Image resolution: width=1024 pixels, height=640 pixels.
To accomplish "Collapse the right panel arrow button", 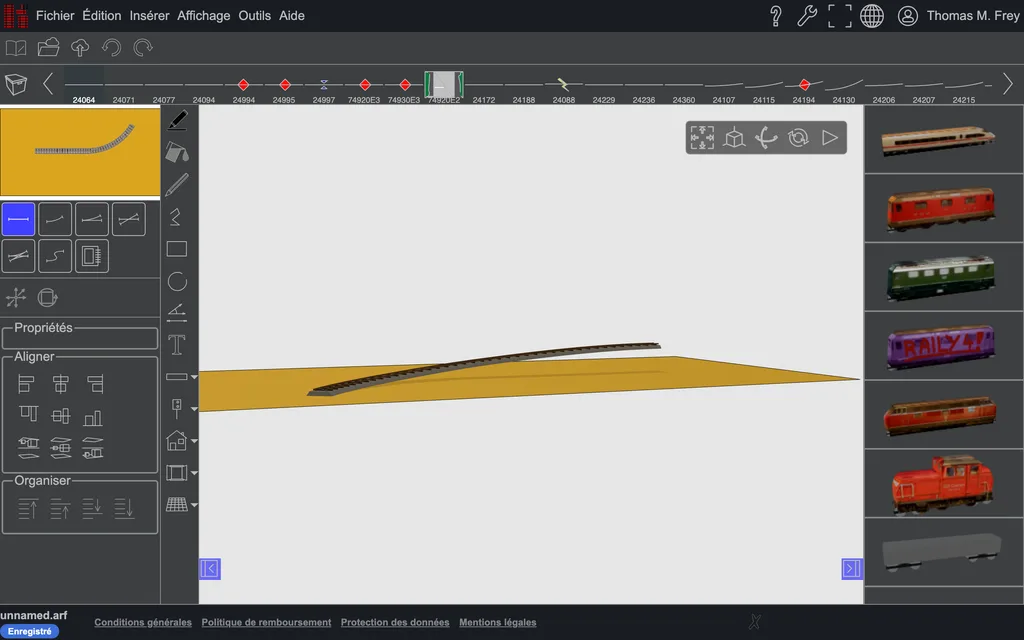I will pyautogui.click(x=852, y=569).
